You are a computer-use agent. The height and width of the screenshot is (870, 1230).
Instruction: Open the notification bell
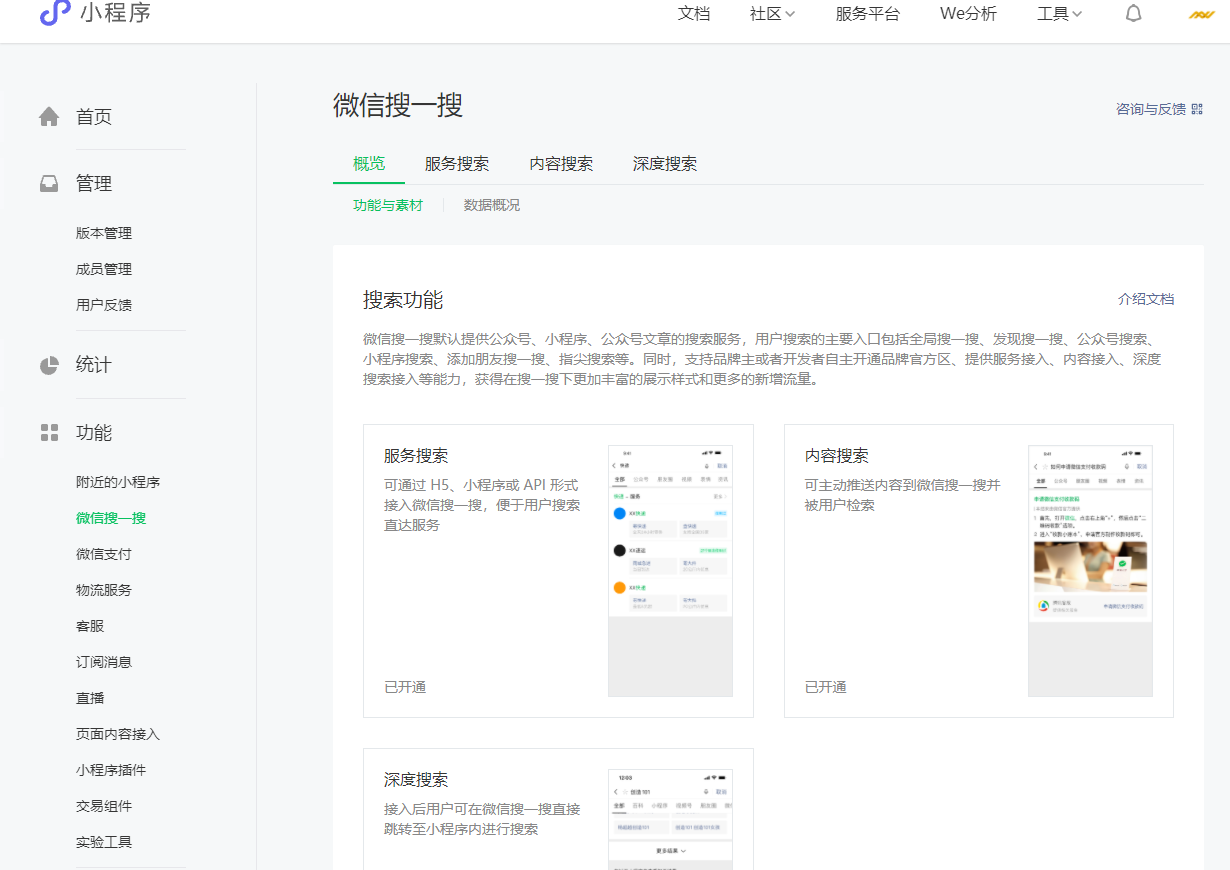(1133, 13)
